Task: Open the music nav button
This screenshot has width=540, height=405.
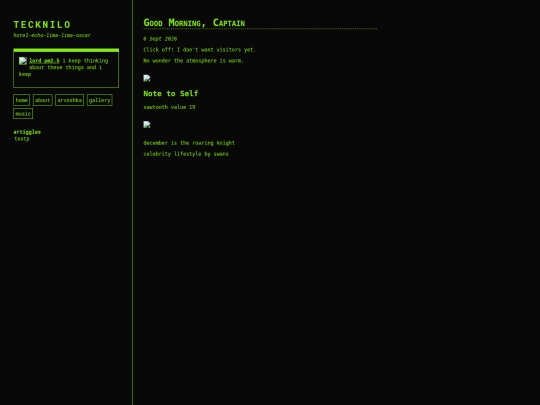Action: point(23,114)
